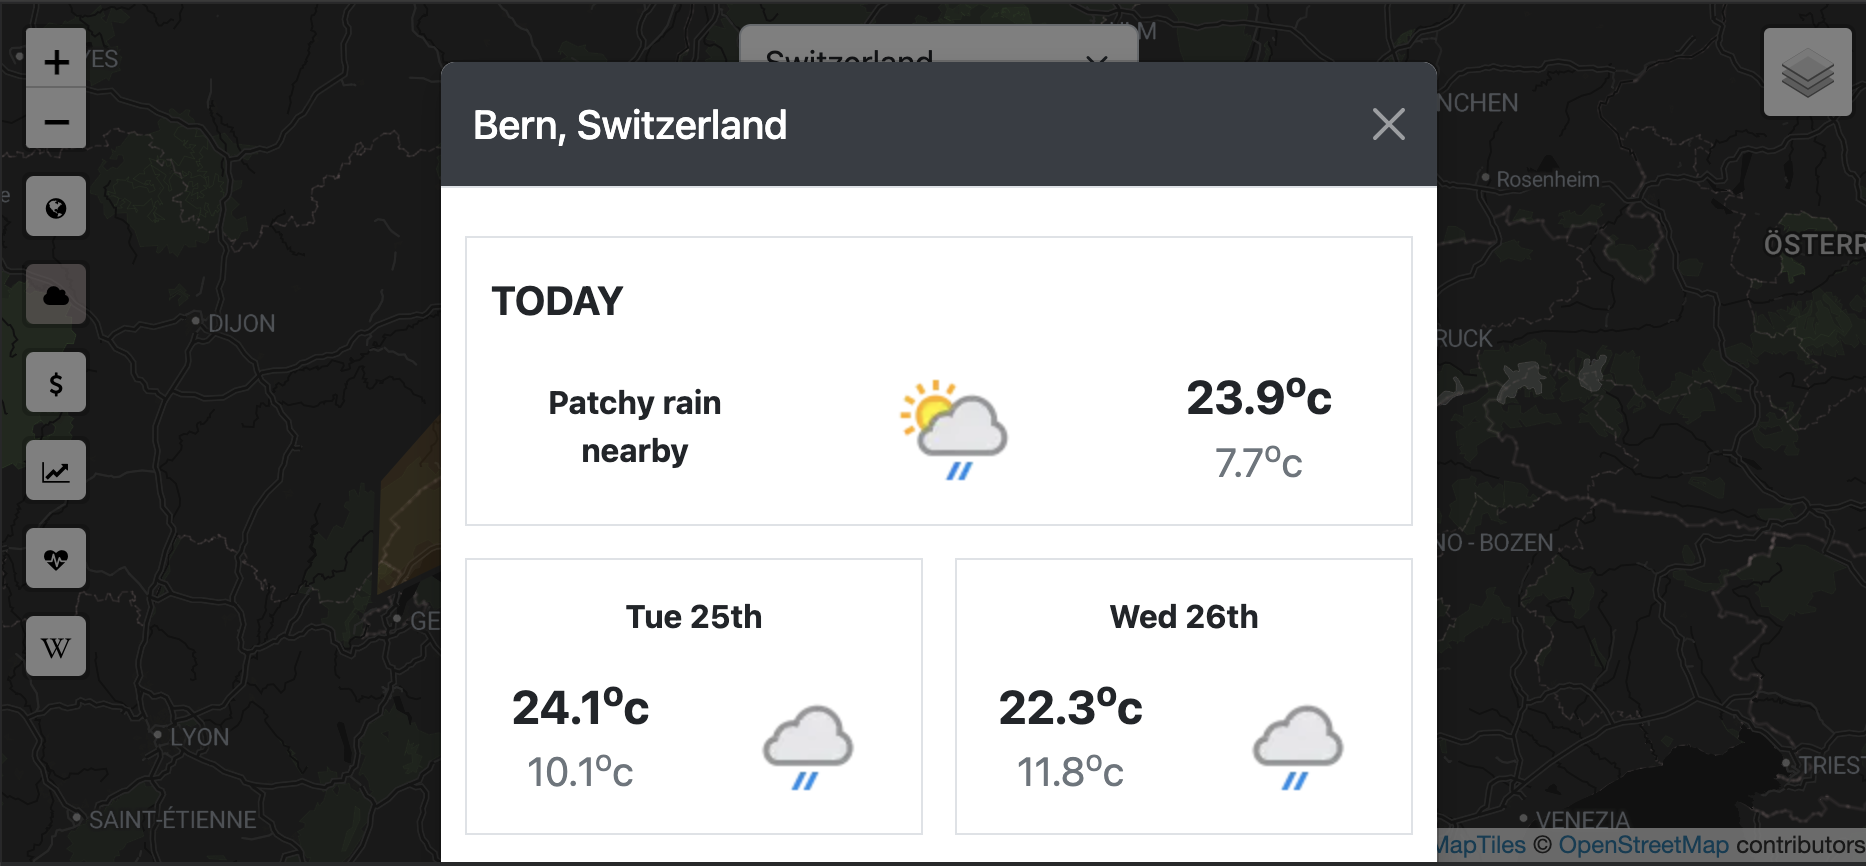Follow the MapTiles attribution link

pyautogui.click(x=1482, y=845)
